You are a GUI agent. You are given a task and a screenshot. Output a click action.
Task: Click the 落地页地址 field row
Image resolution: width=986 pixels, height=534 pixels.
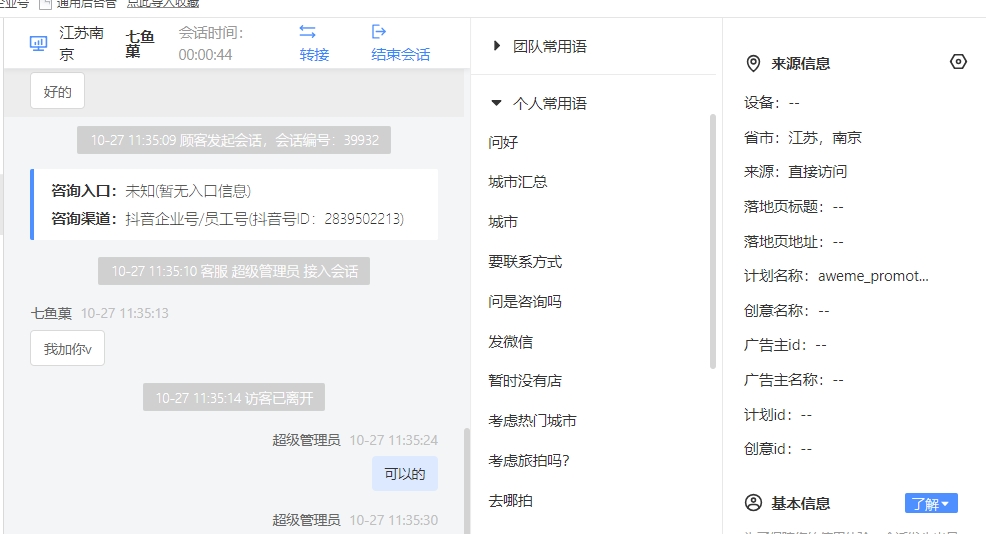(794, 242)
